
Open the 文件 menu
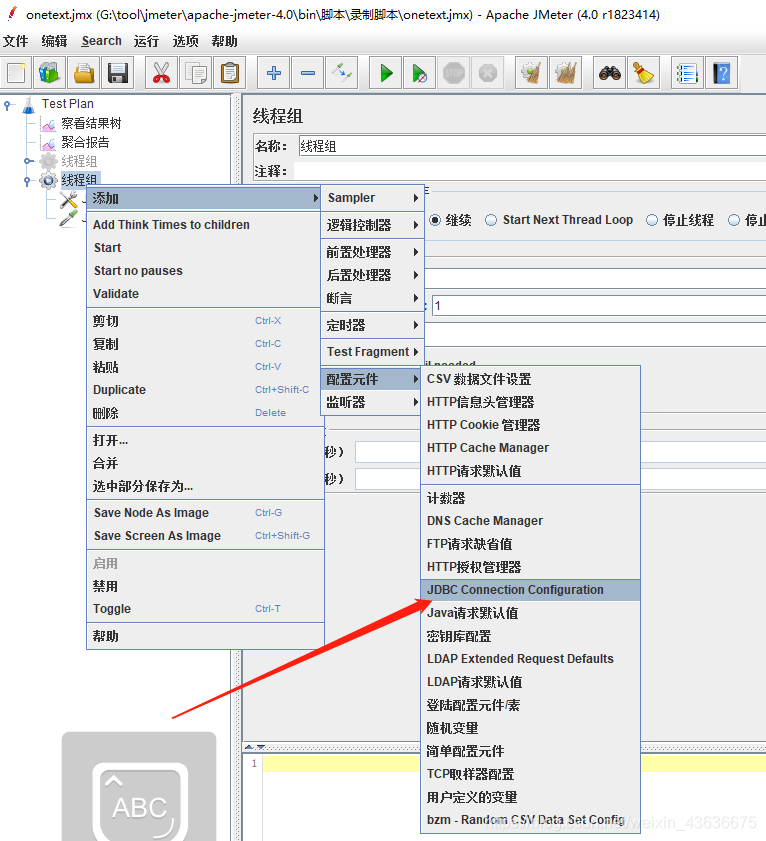(x=16, y=41)
